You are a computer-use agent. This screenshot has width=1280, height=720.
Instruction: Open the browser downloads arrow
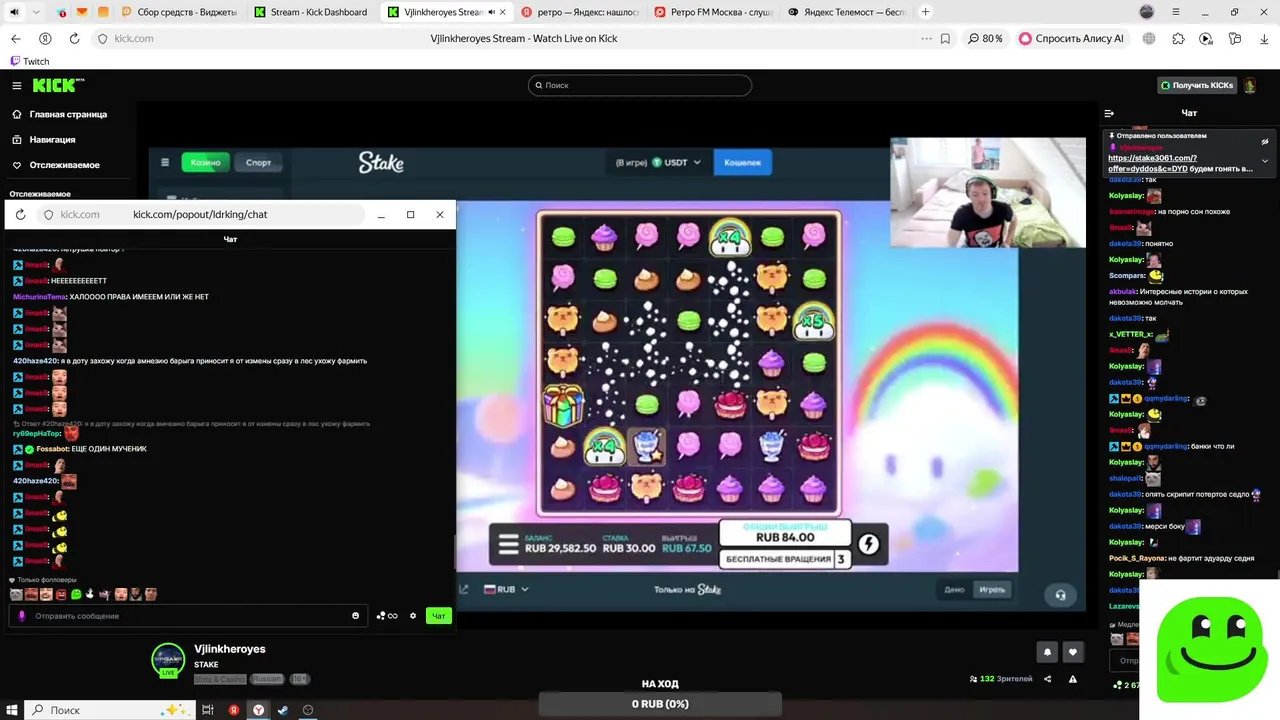point(1264,38)
